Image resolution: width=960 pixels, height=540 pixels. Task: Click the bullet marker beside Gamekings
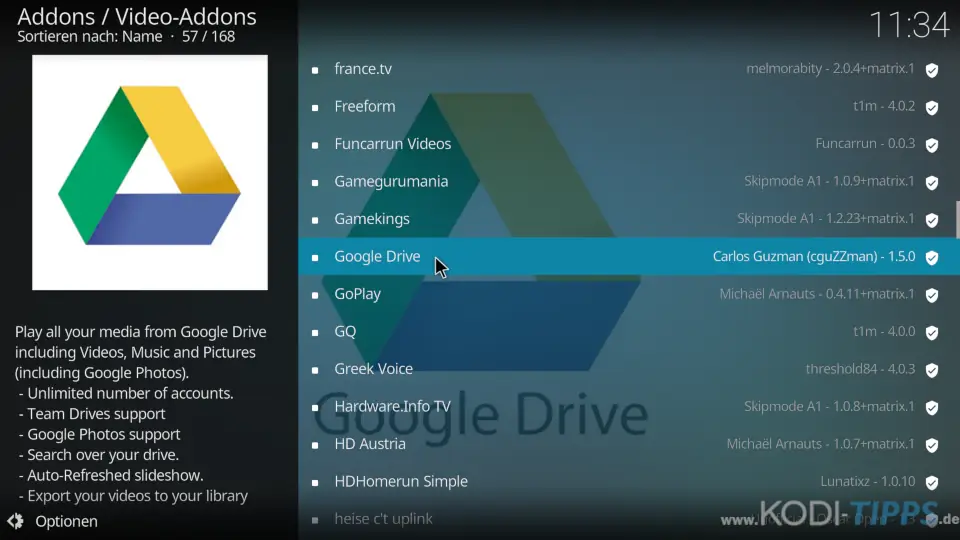[315, 220]
